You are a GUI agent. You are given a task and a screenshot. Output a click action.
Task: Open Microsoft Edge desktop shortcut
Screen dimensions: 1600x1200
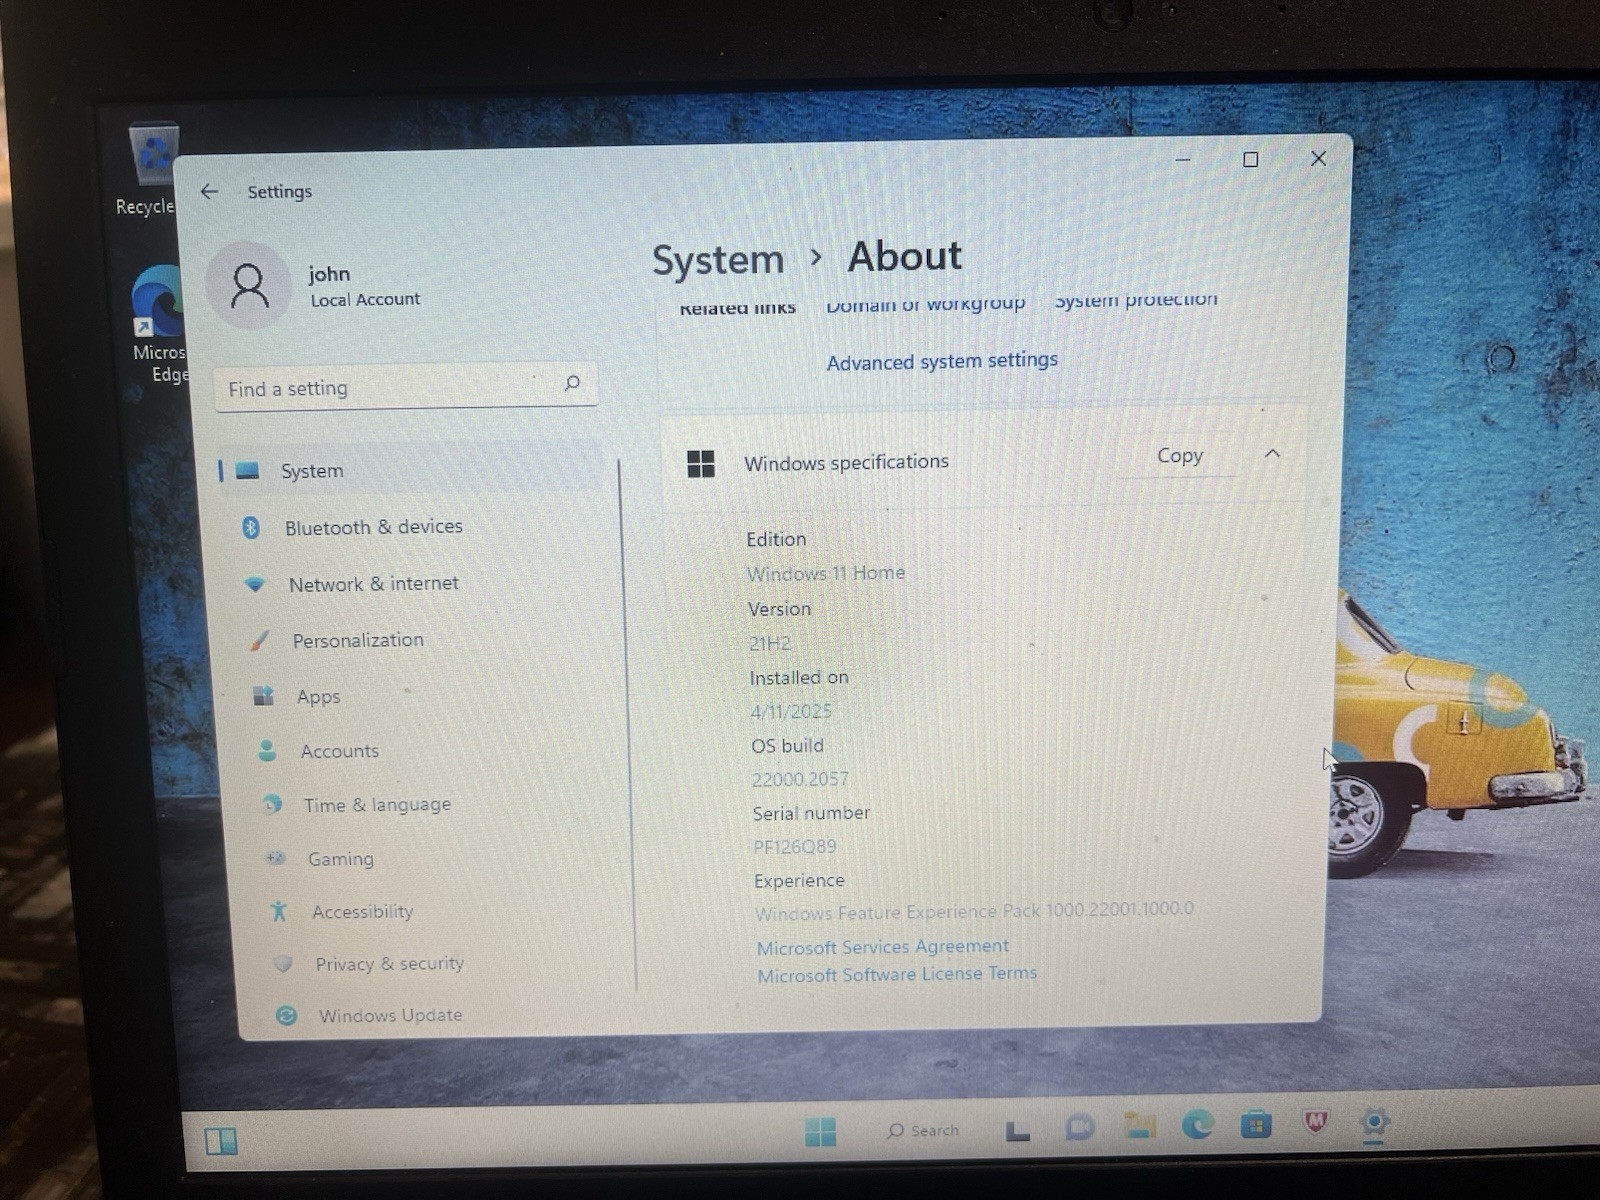tap(160, 324)
